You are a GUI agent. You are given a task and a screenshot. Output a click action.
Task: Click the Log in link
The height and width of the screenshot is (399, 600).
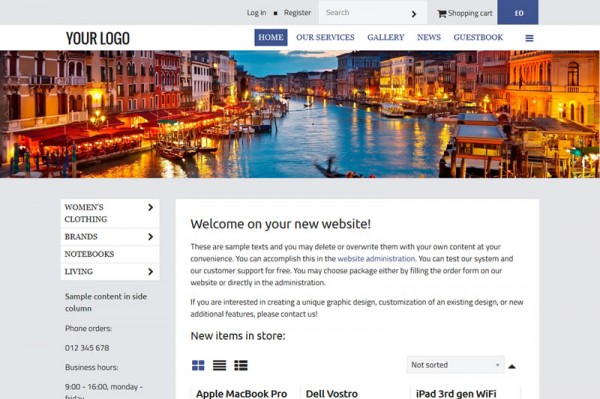(x=256, y=13)
